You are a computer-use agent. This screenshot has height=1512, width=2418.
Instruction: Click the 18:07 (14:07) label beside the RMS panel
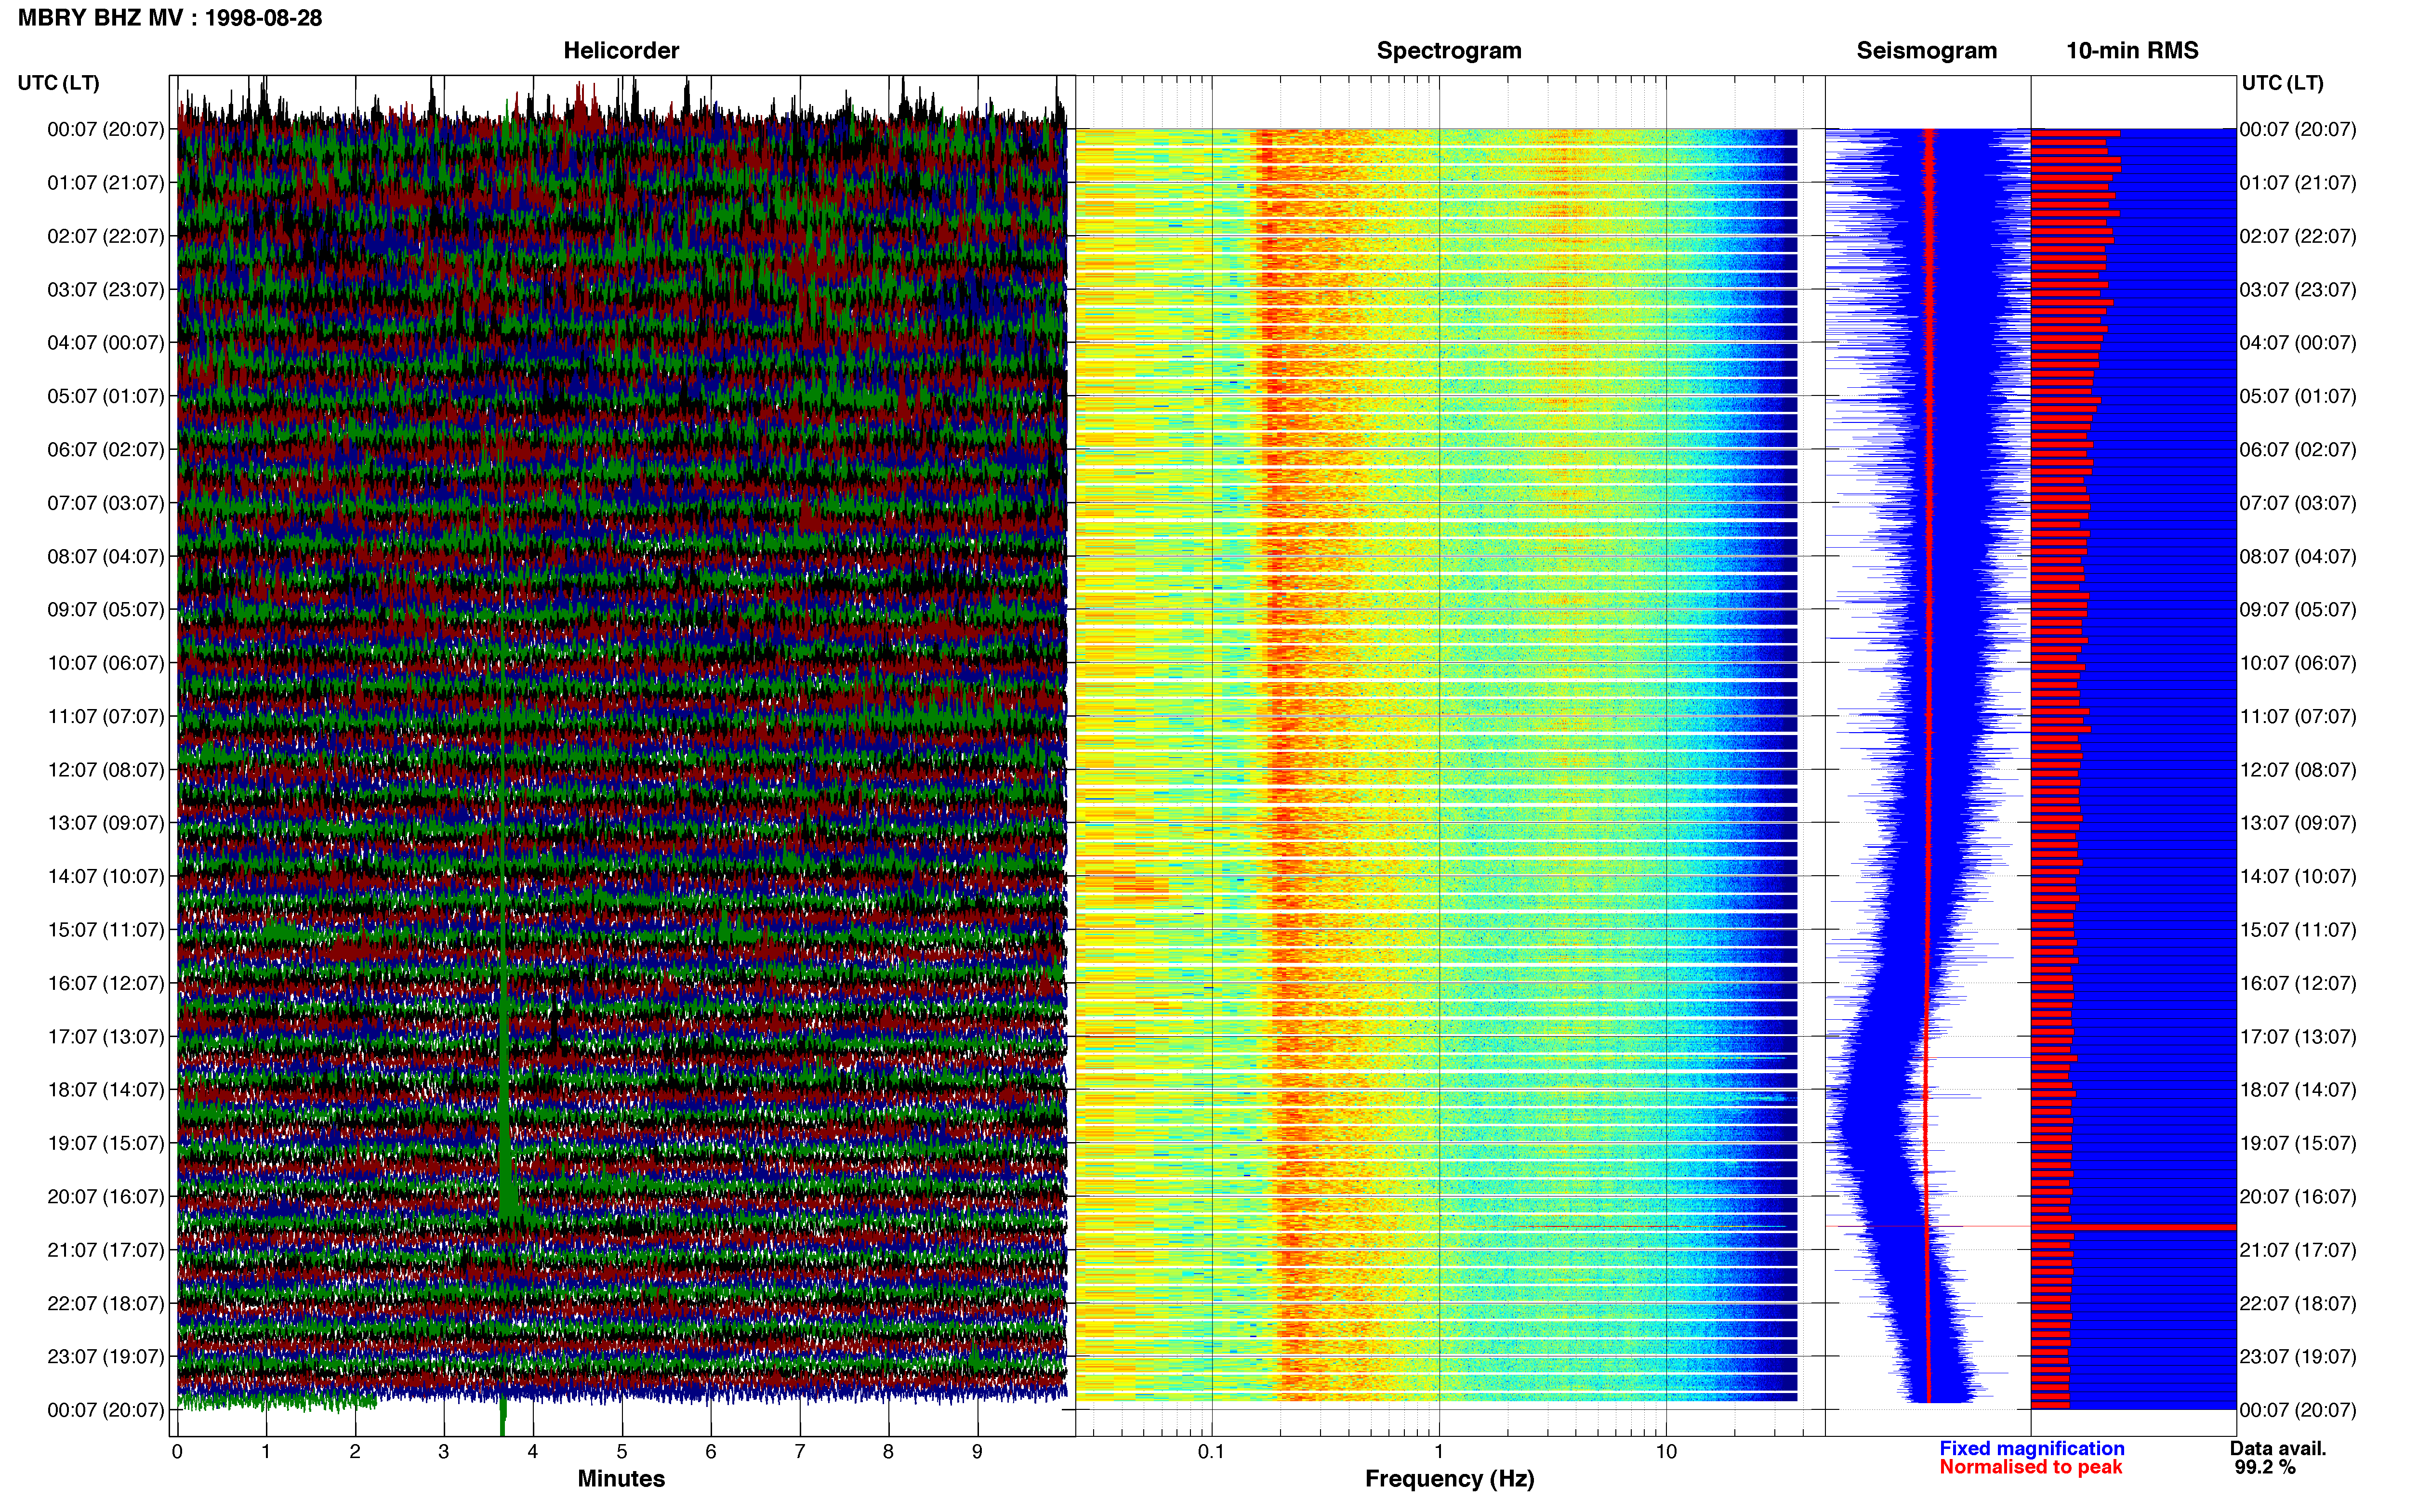[2298, 1090]
